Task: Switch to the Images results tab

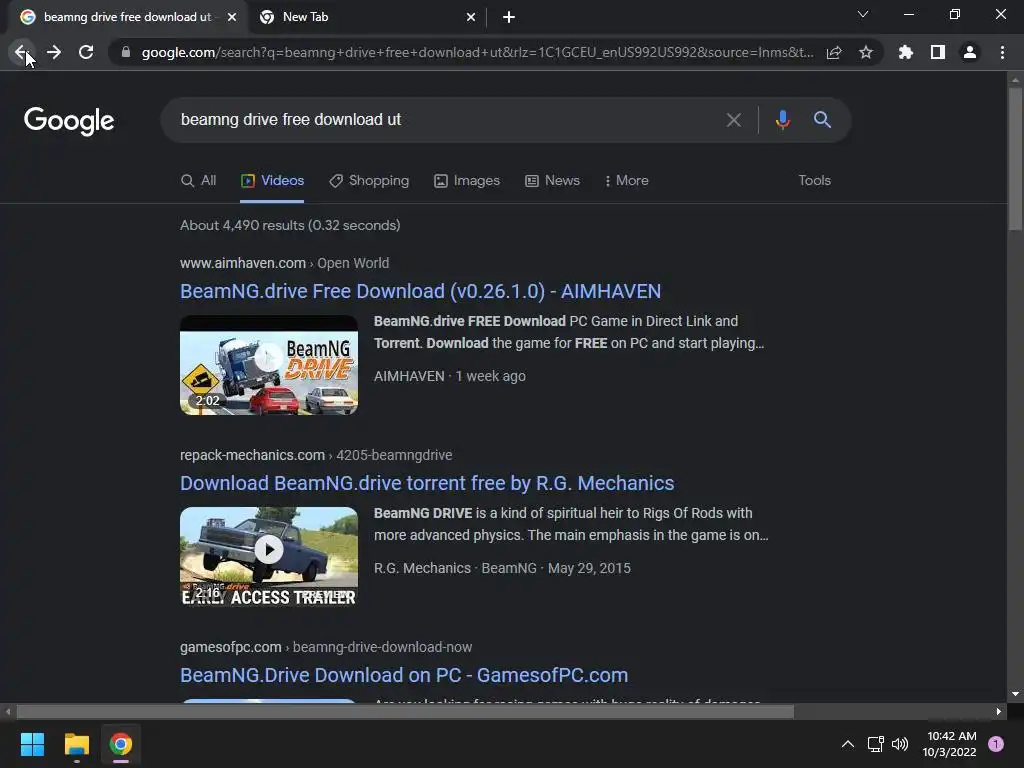Action: [x=467, y=180]
